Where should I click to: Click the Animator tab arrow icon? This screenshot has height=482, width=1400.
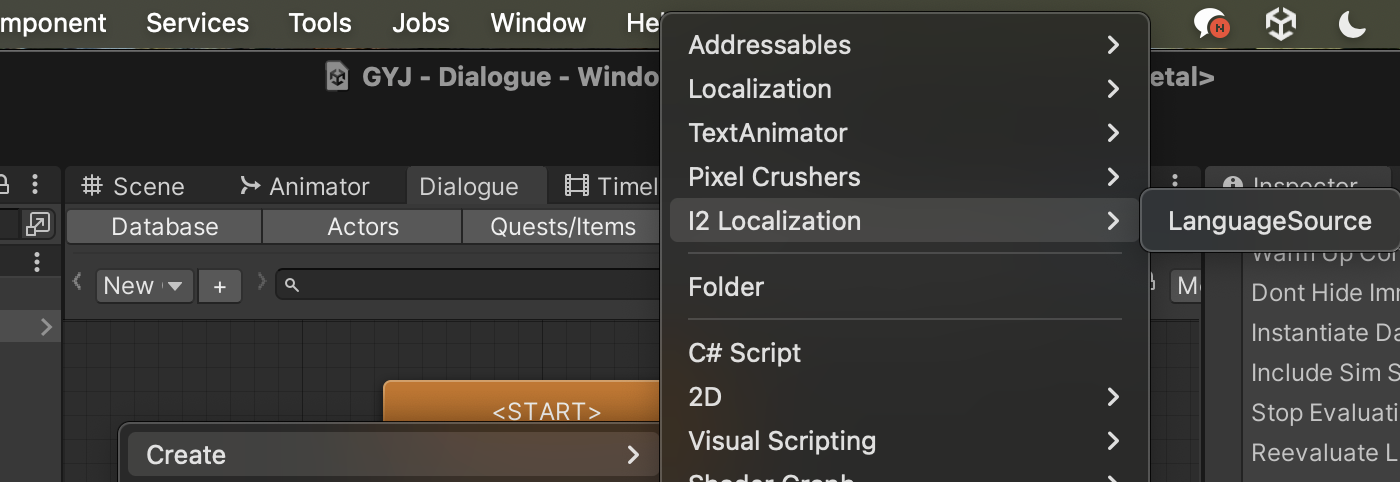pos(250,186)
